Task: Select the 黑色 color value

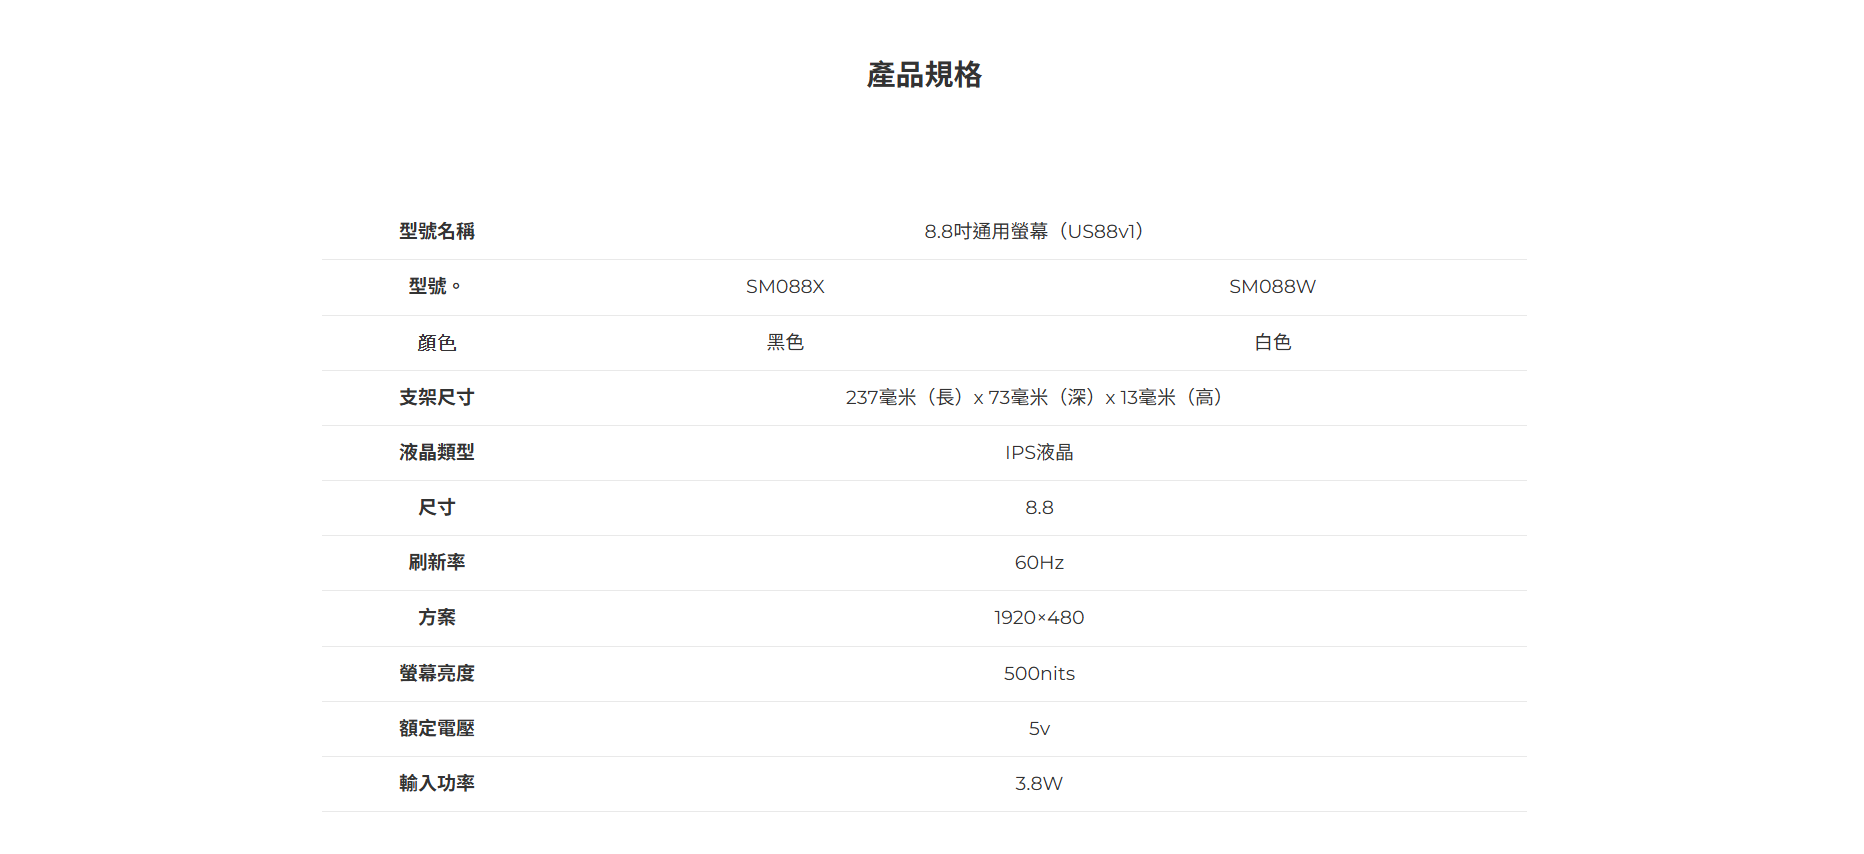Action: click(785, 343)
